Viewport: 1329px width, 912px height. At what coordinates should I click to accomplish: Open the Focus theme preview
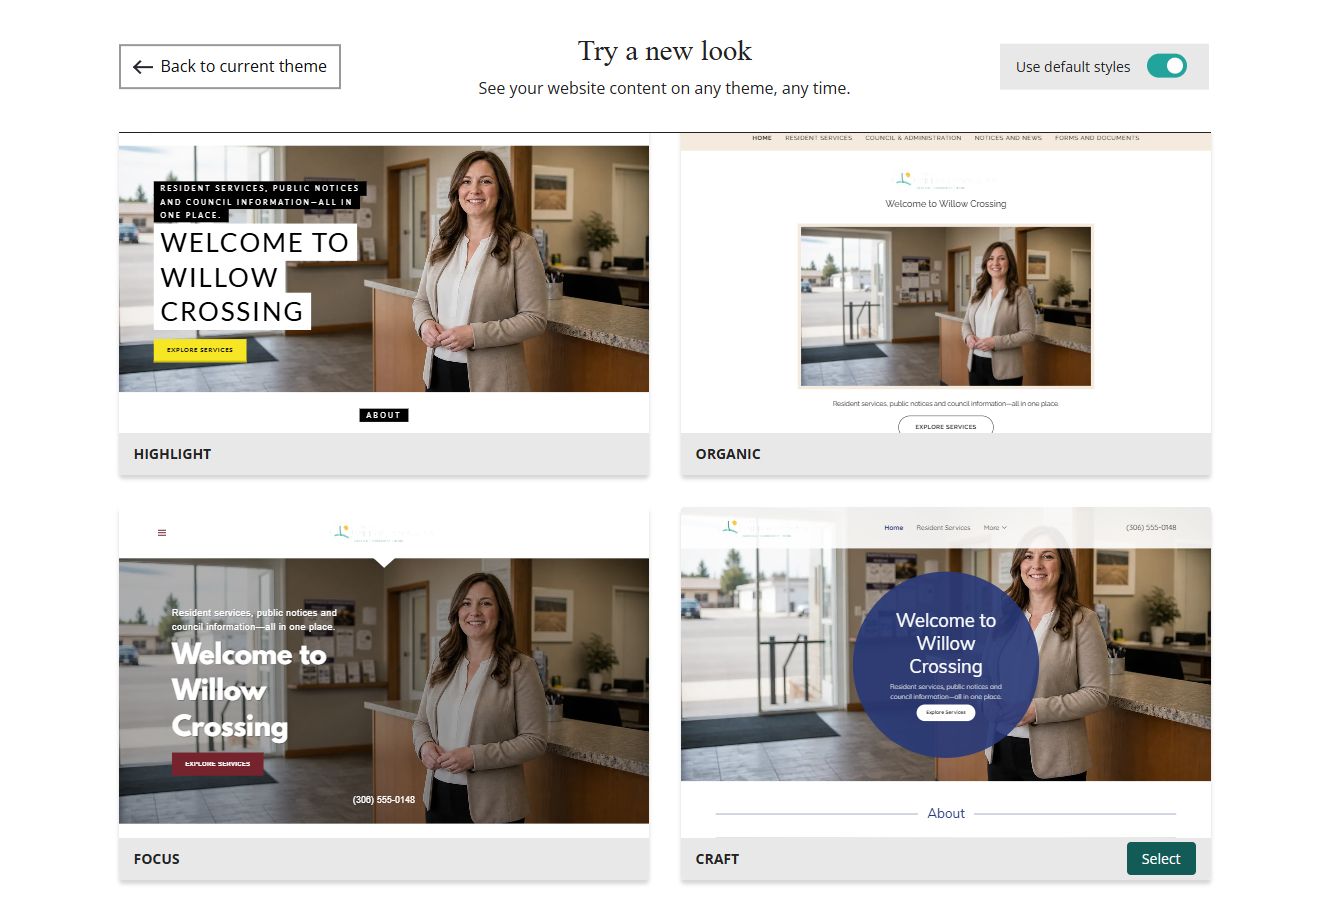pos(384,672)
